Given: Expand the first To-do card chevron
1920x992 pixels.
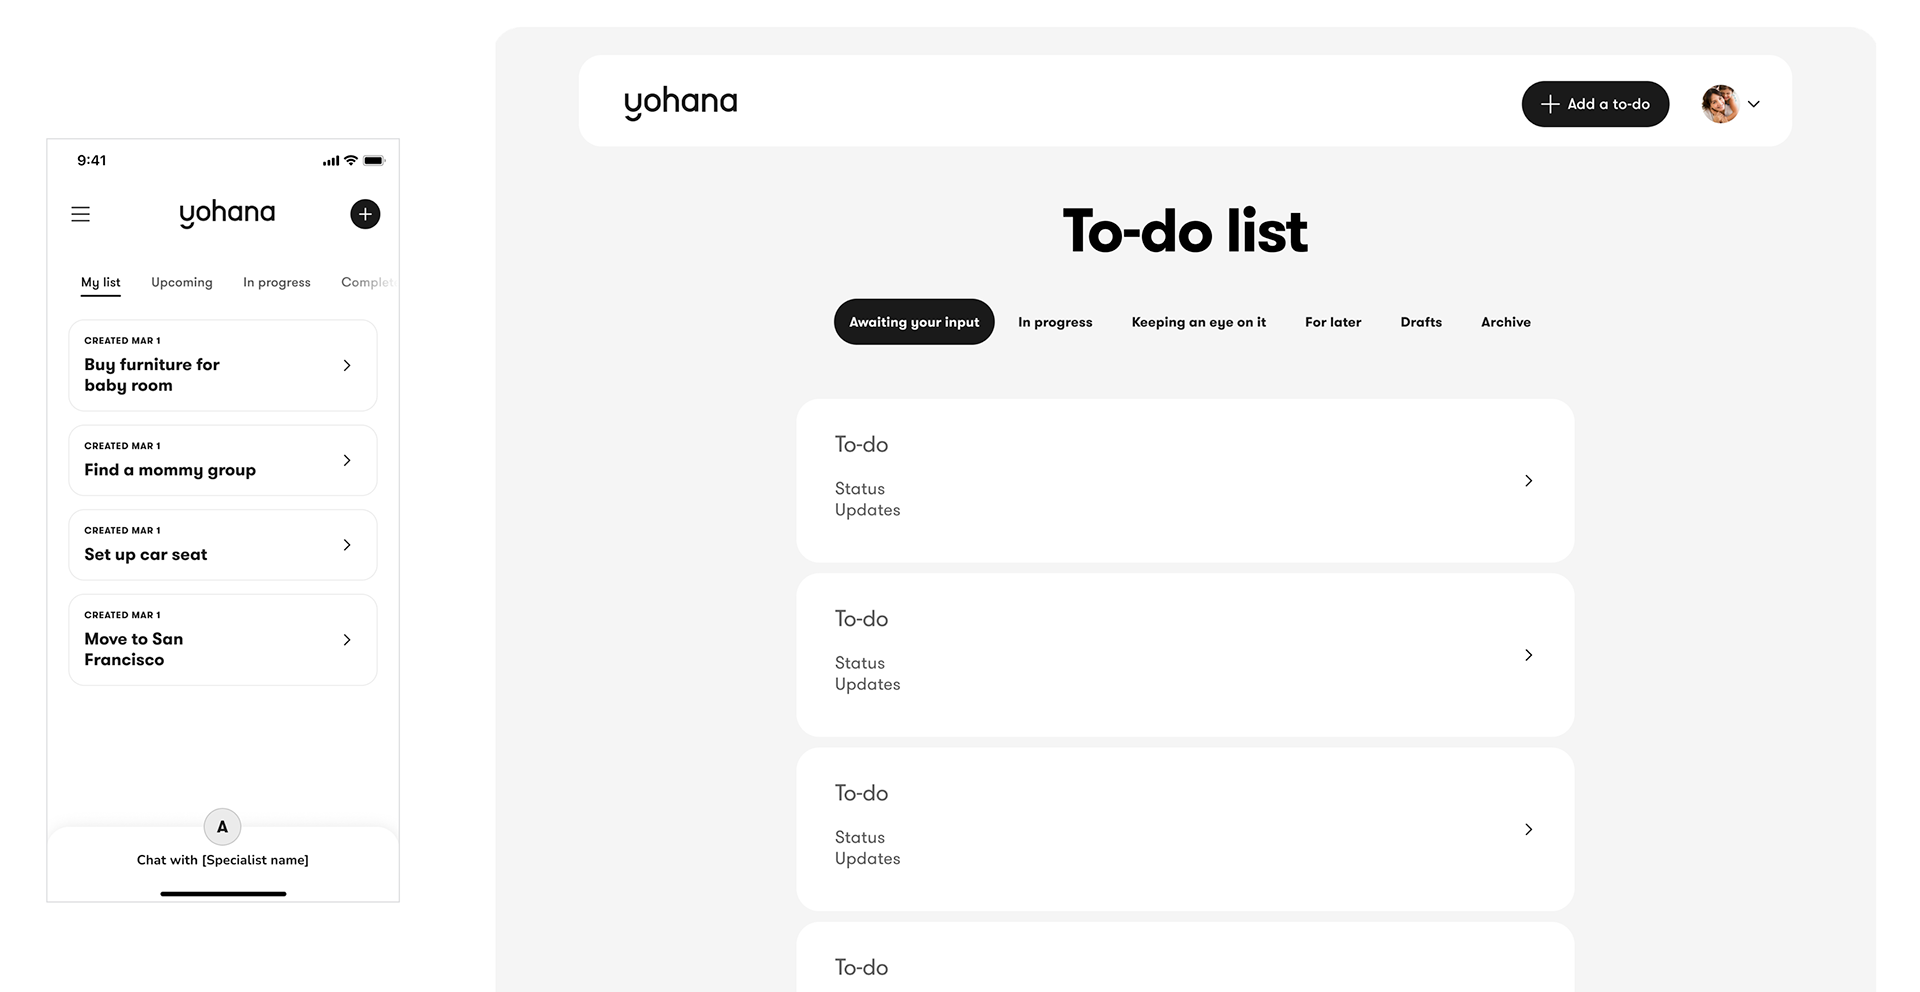Looking at the screenshot, I should click(1528, 481).
